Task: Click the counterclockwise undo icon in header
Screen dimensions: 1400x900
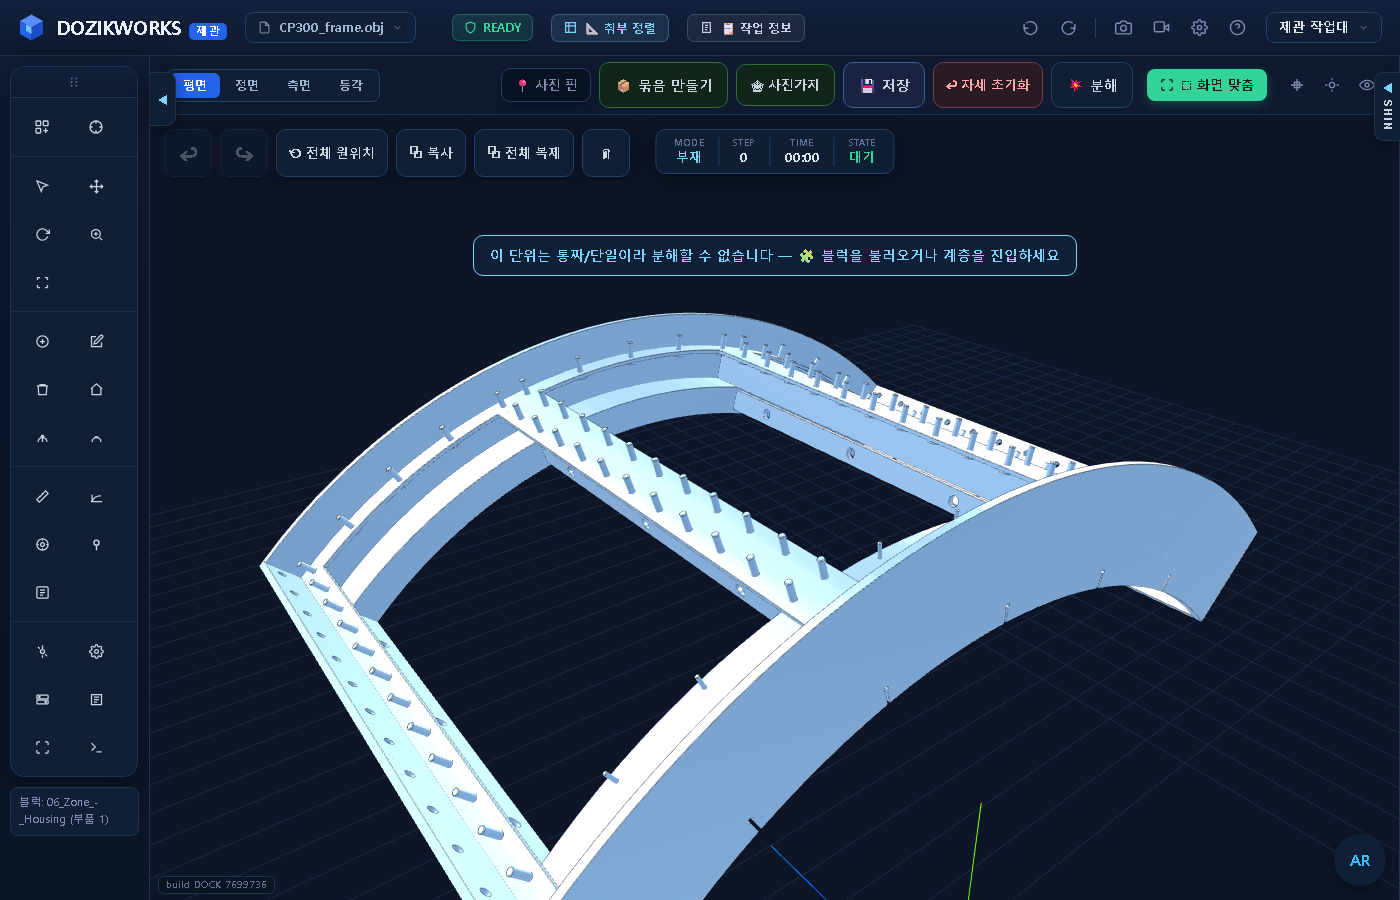Action: pos(1030,28)
